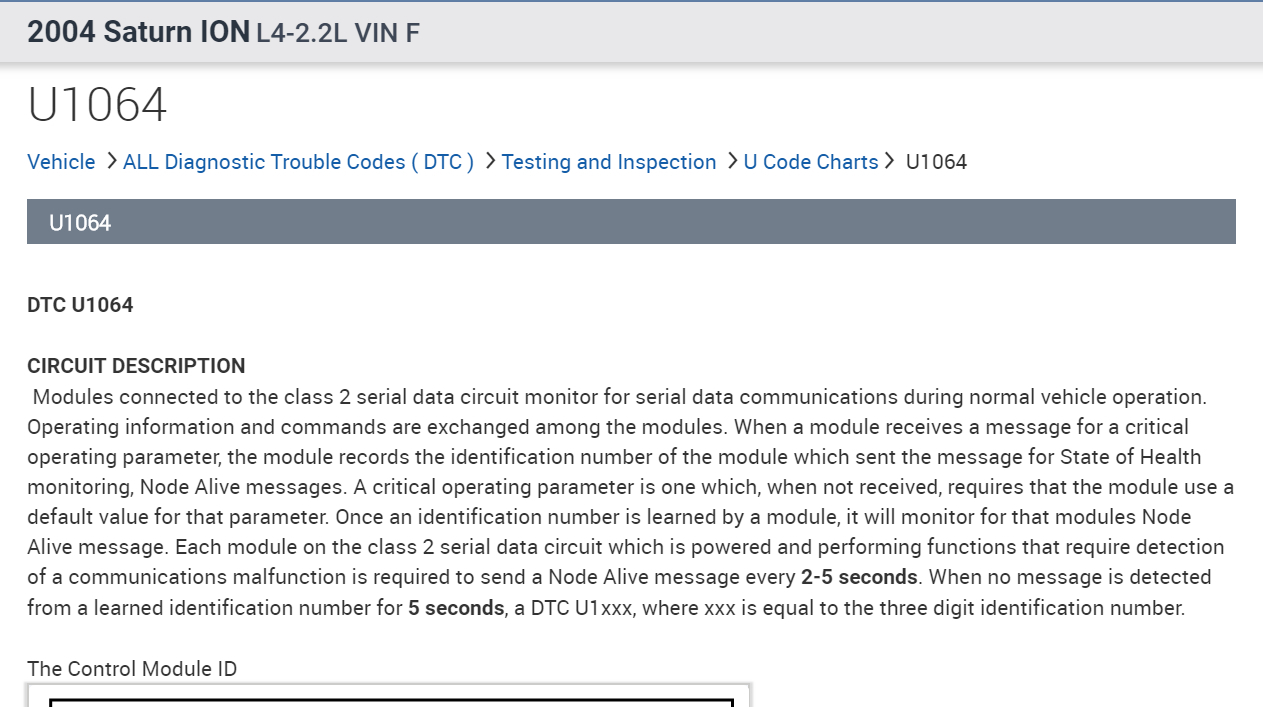Click chevron after Testing and Inspection

click(731, 161)
